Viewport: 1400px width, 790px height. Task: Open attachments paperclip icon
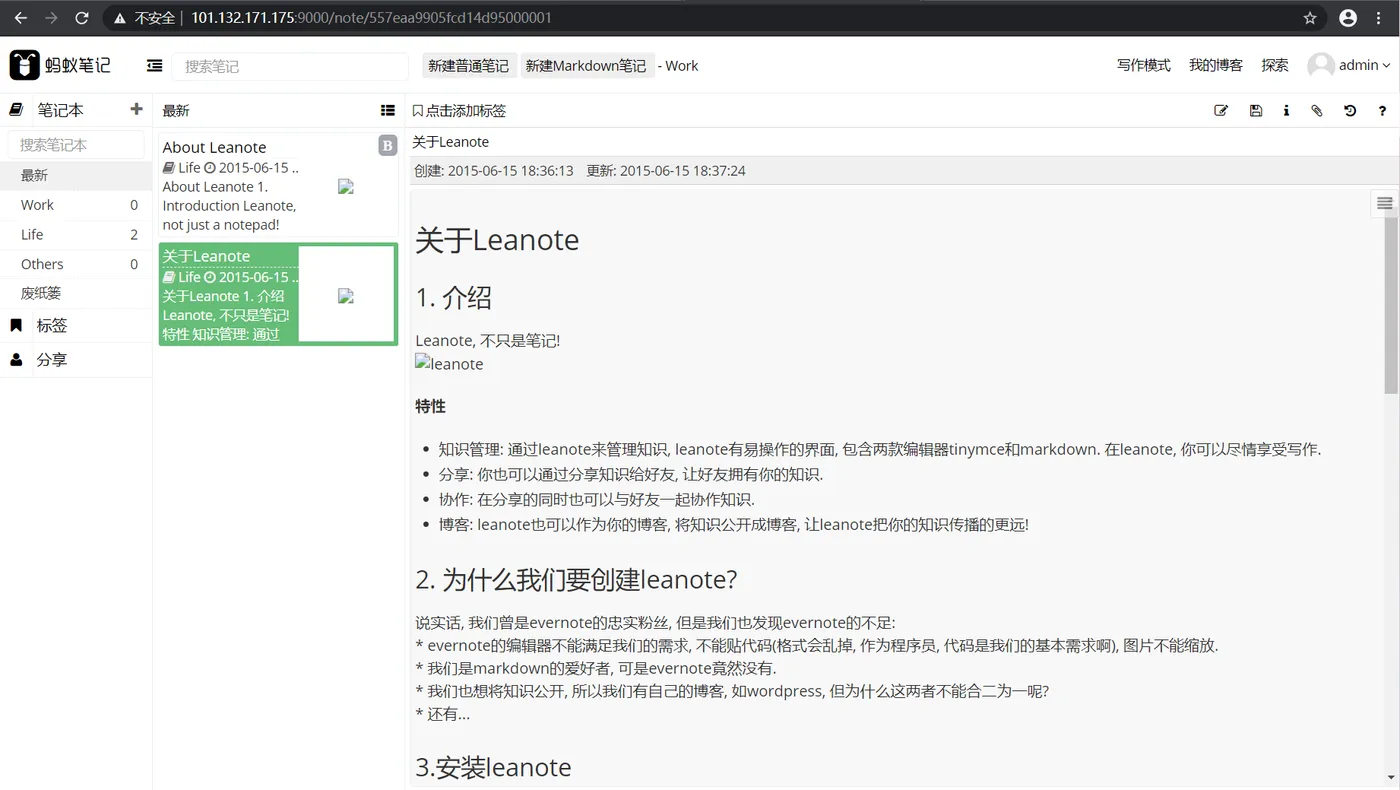point(1317,111)
